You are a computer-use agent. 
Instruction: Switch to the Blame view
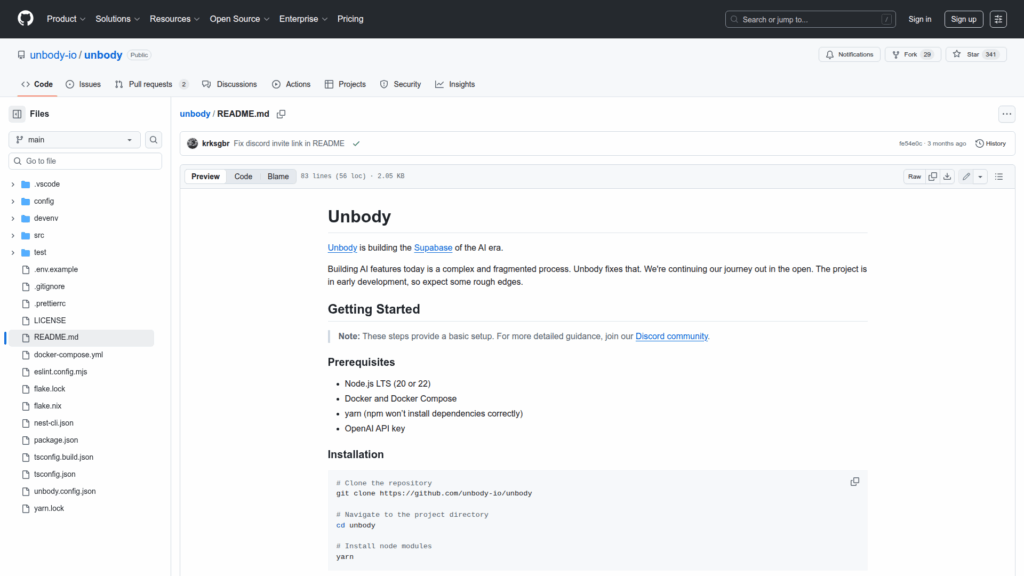[x=278, y=176]
